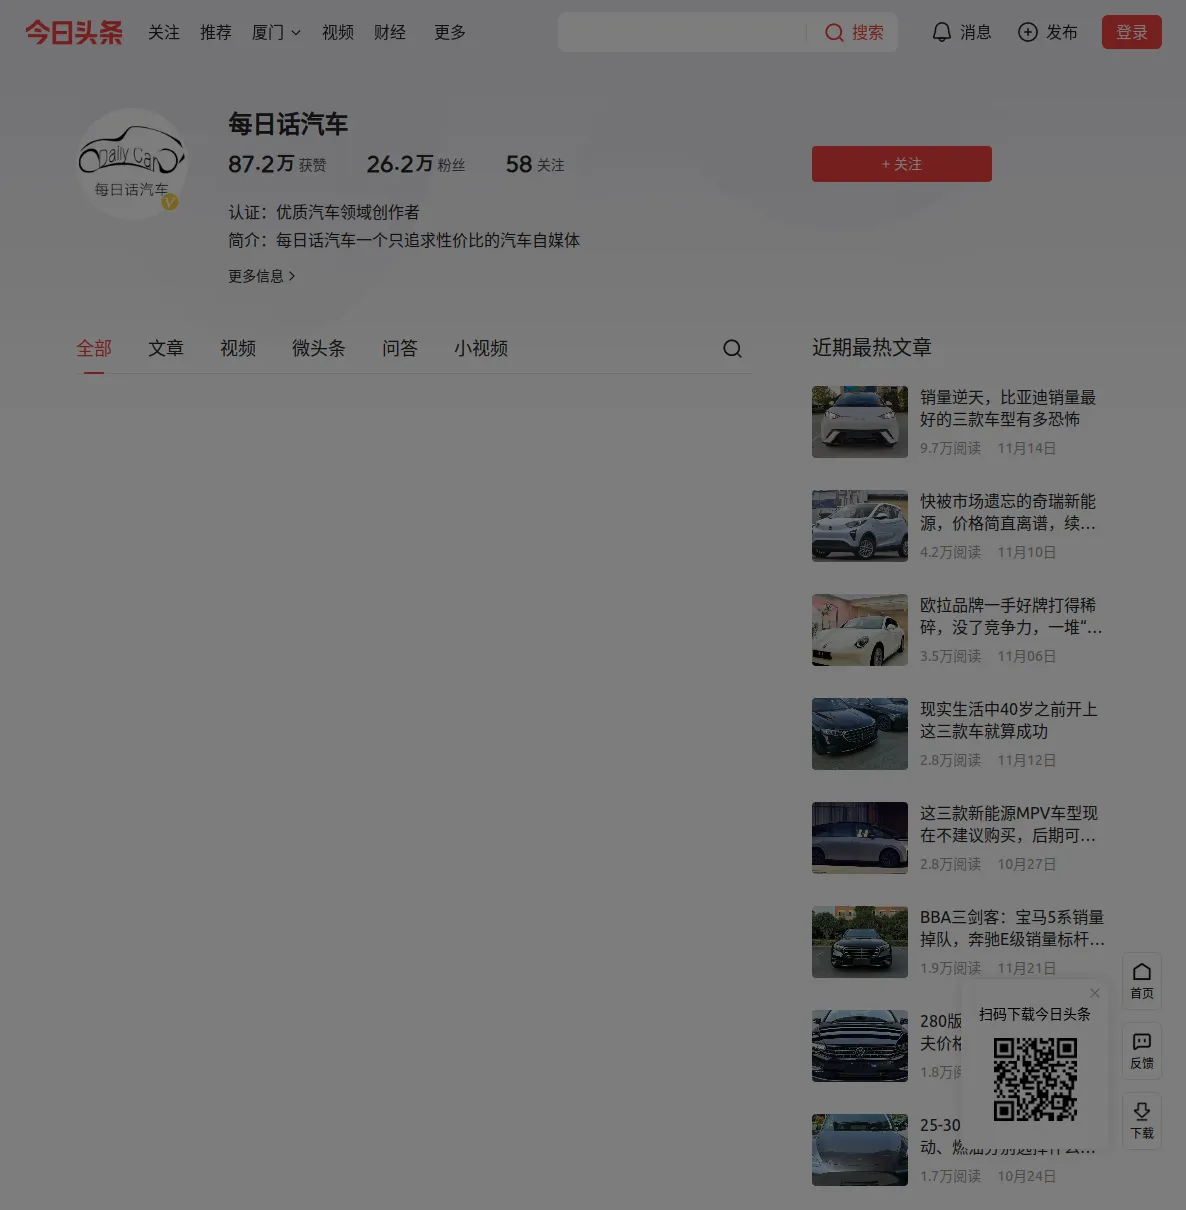The width and height of the screenshot is (1186, 1210).
Task: Click the 87.2万 获赞 count
Action: click(x=277, y=164)
